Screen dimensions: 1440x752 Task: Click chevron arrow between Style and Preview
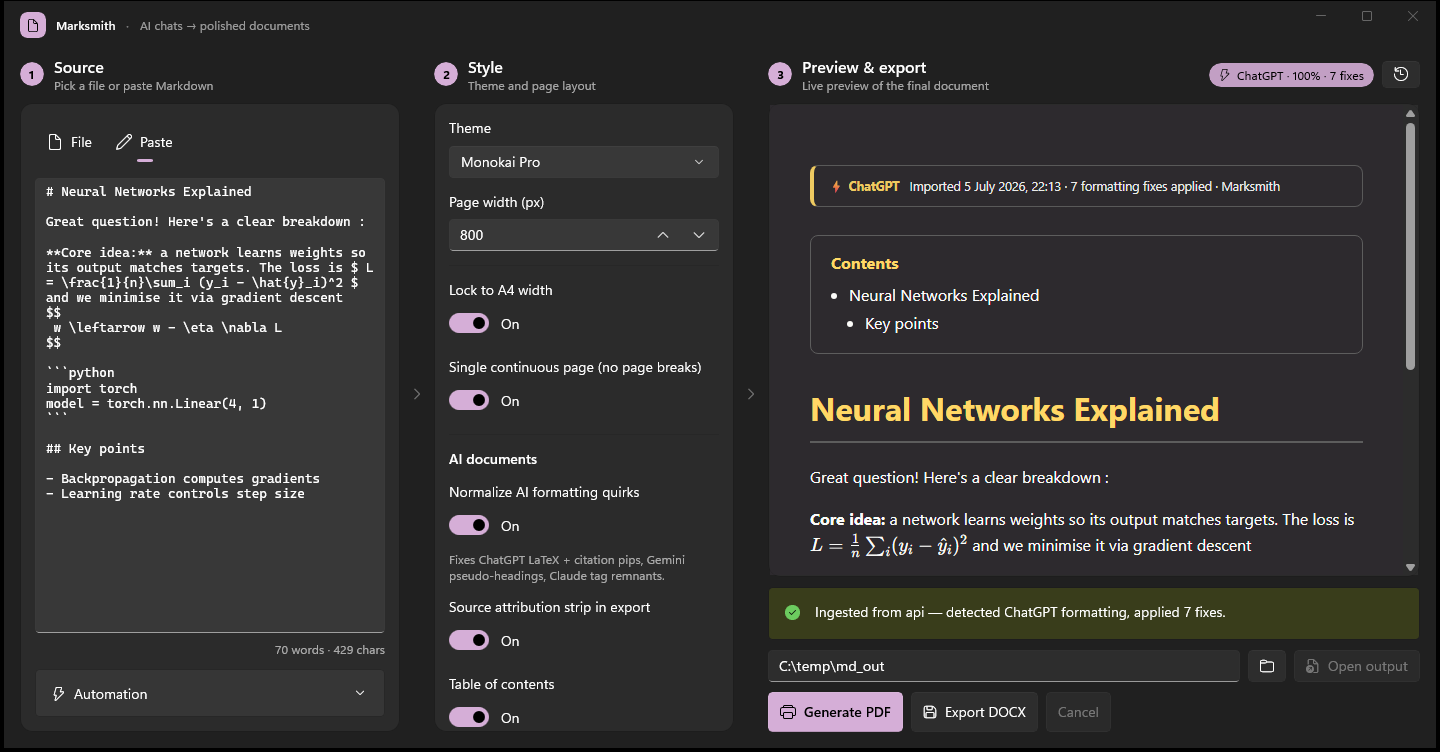(751, 394)
